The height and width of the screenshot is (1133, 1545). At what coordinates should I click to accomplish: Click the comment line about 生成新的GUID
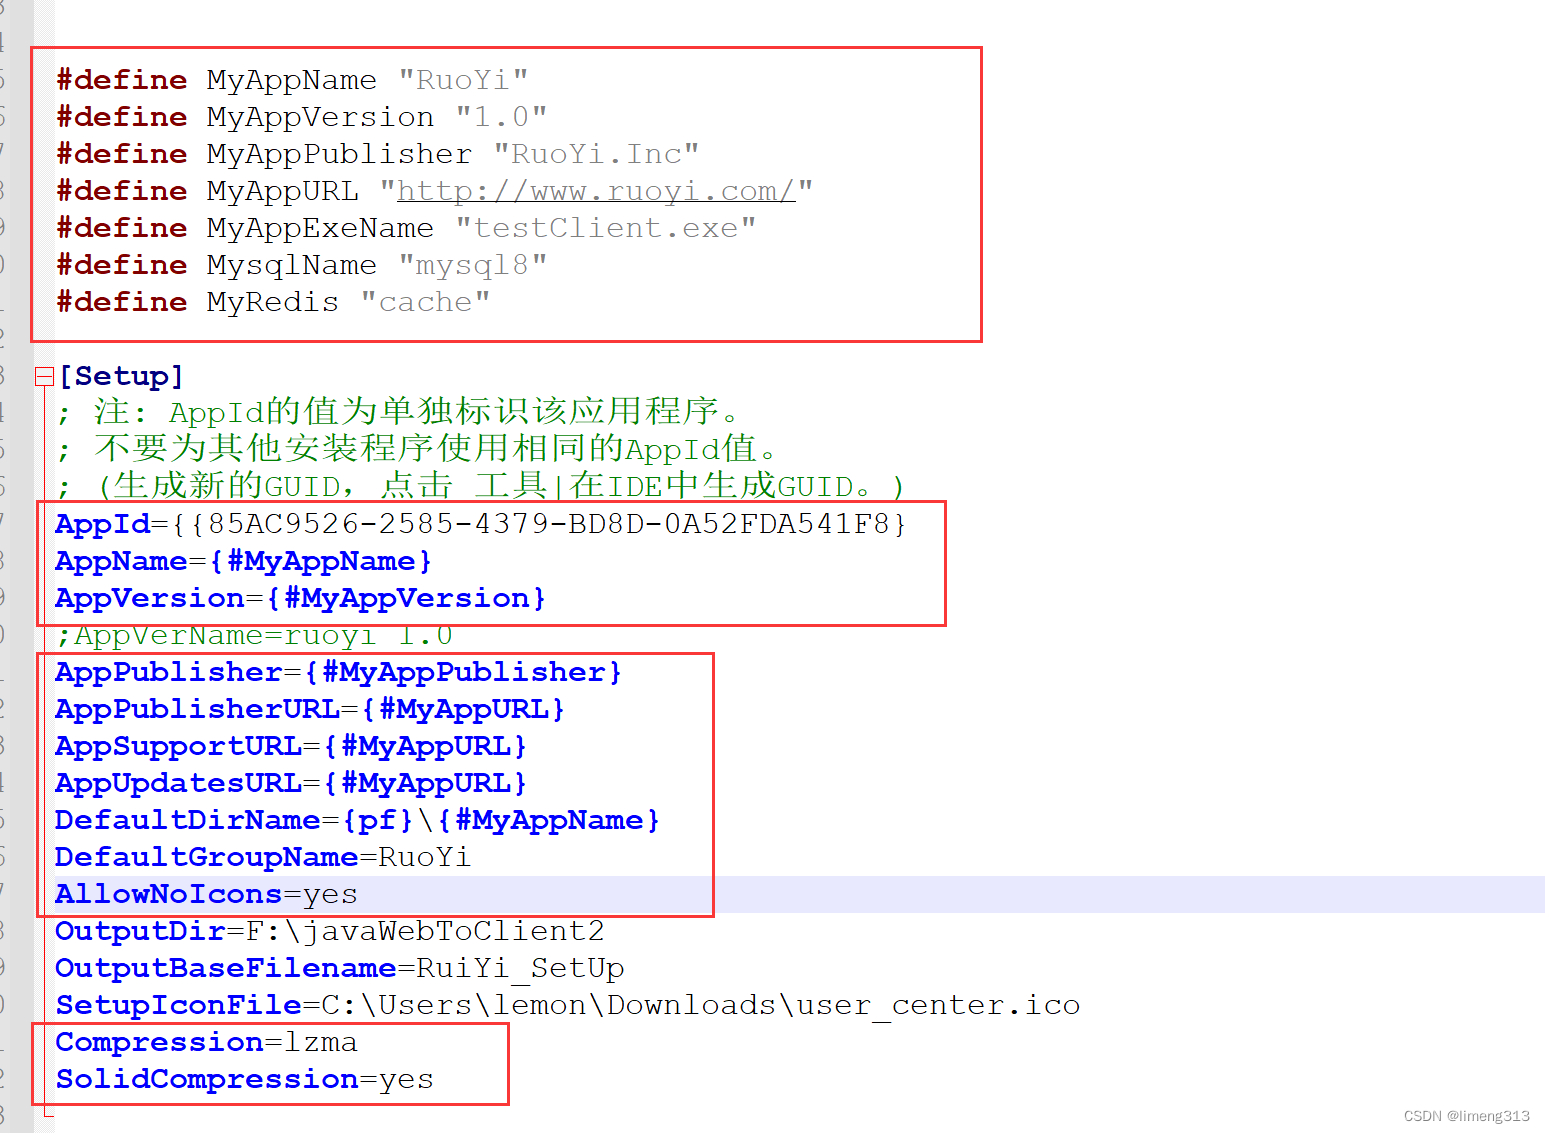(481, 486)
